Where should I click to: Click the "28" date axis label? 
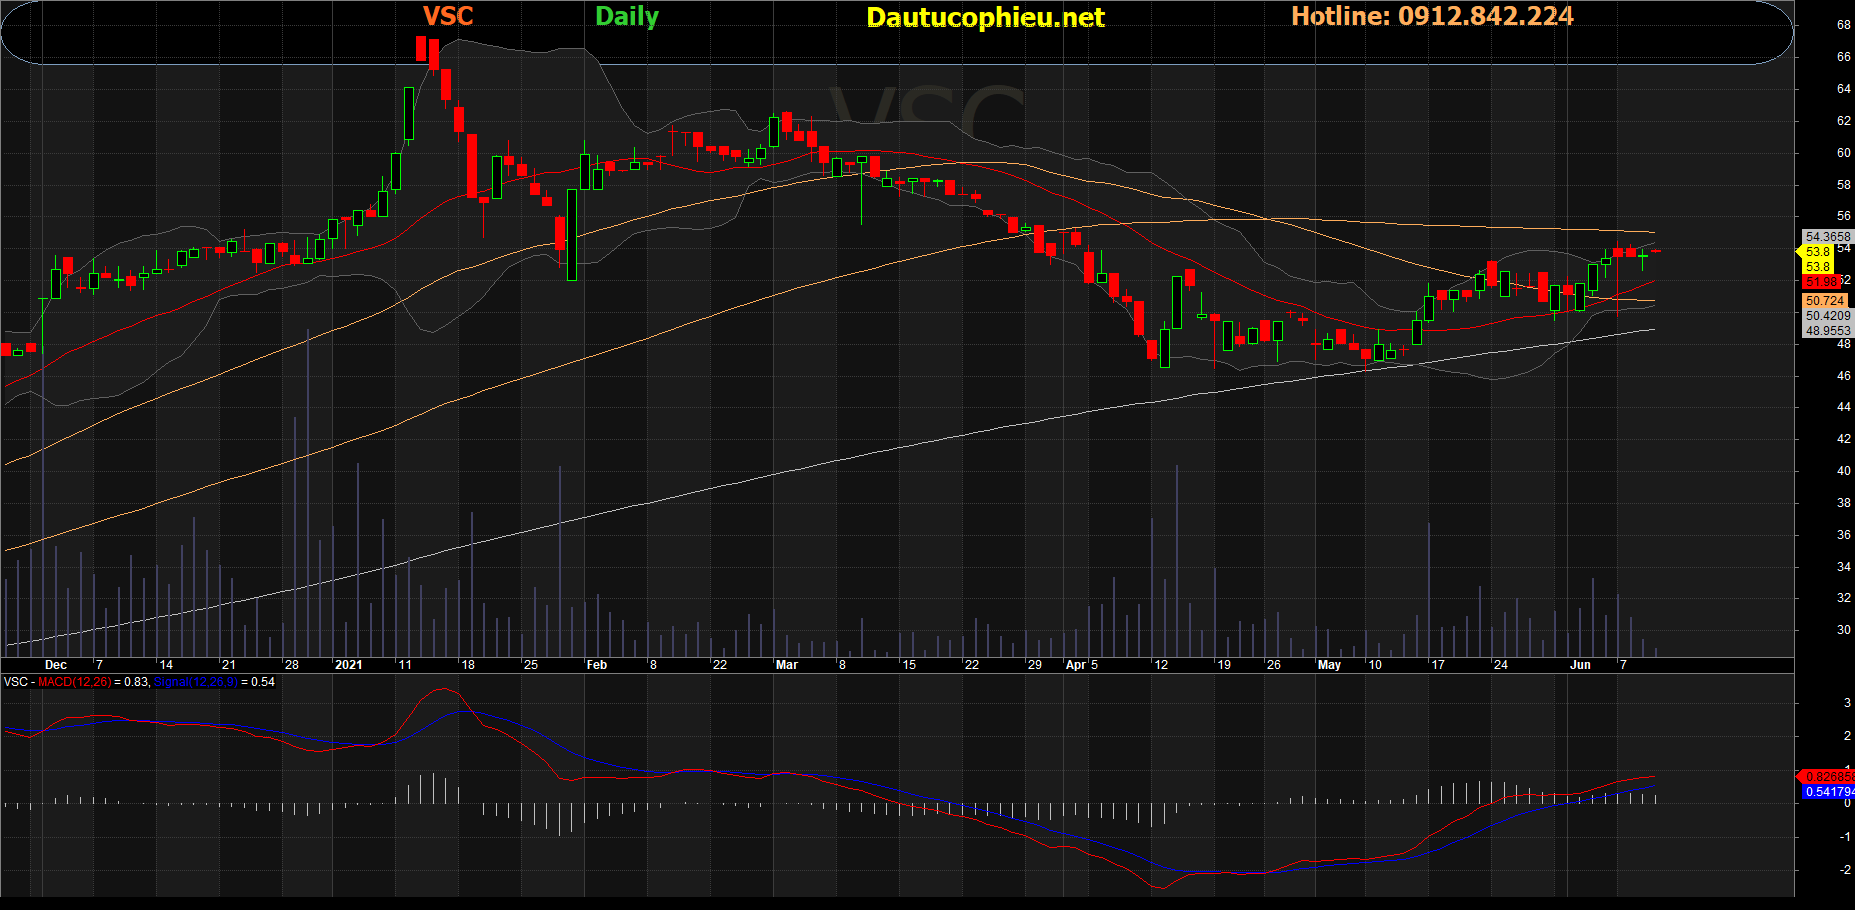click(x=292, y=665)
